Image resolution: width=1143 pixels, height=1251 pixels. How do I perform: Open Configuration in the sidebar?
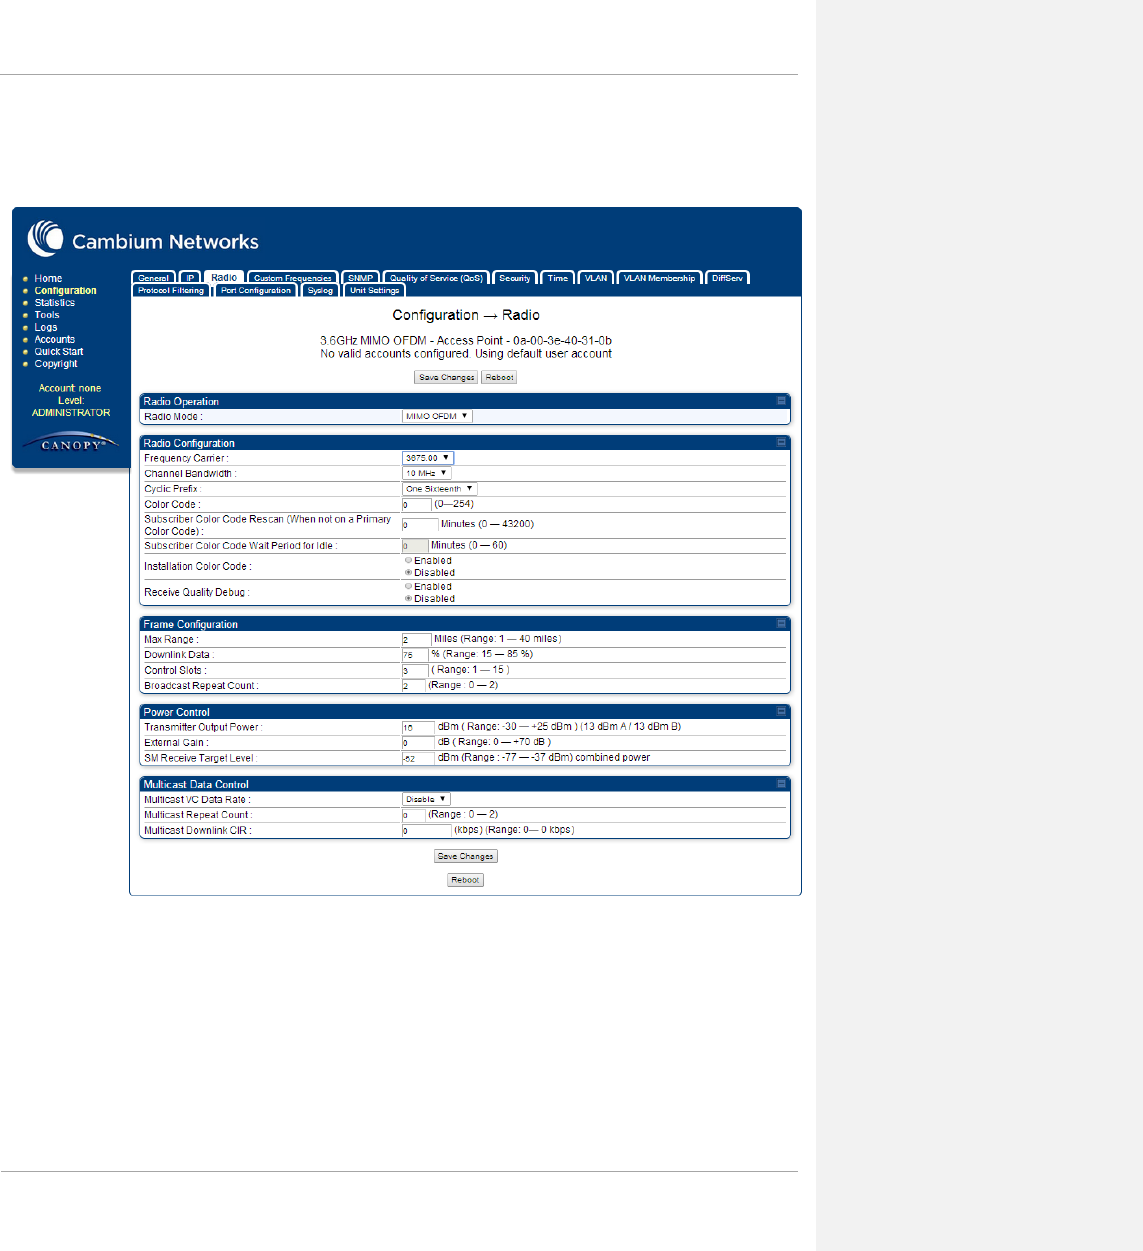(66, 291)
